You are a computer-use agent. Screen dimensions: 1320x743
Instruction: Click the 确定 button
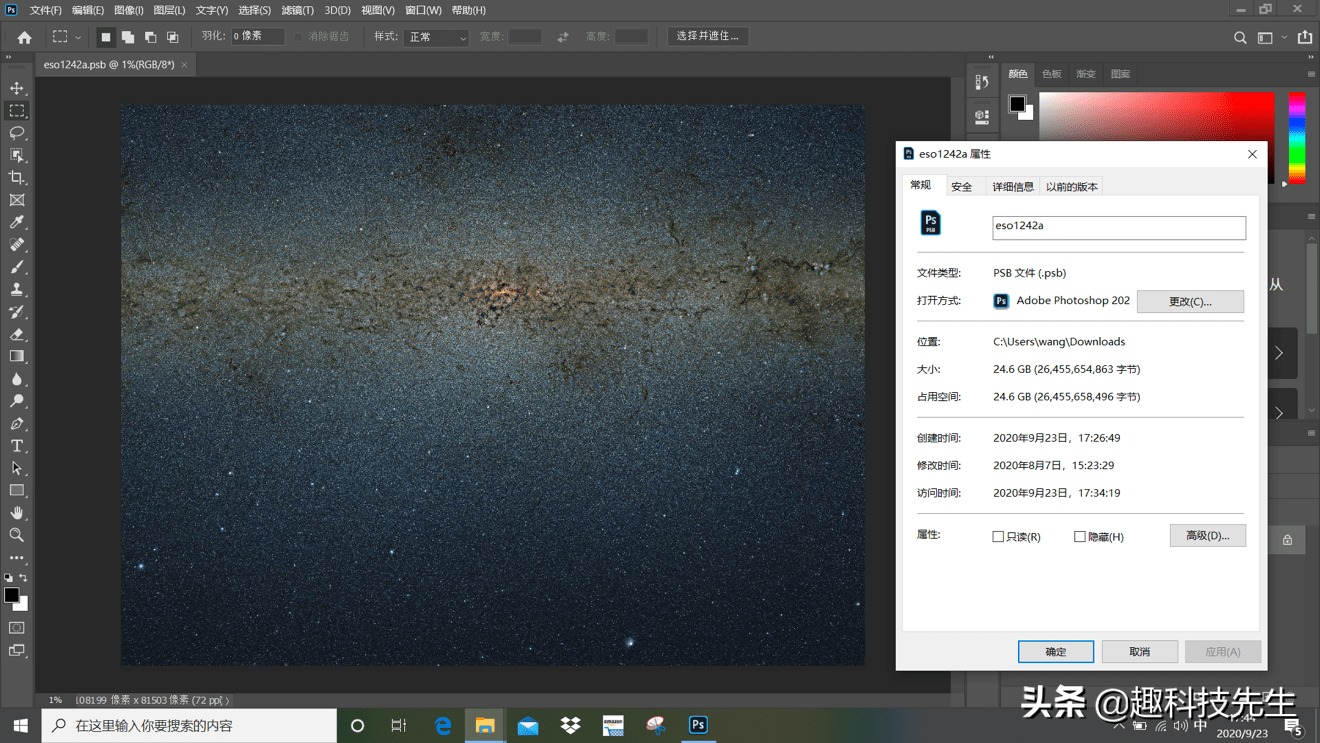pyautogui.click(x=1056, y=652)
